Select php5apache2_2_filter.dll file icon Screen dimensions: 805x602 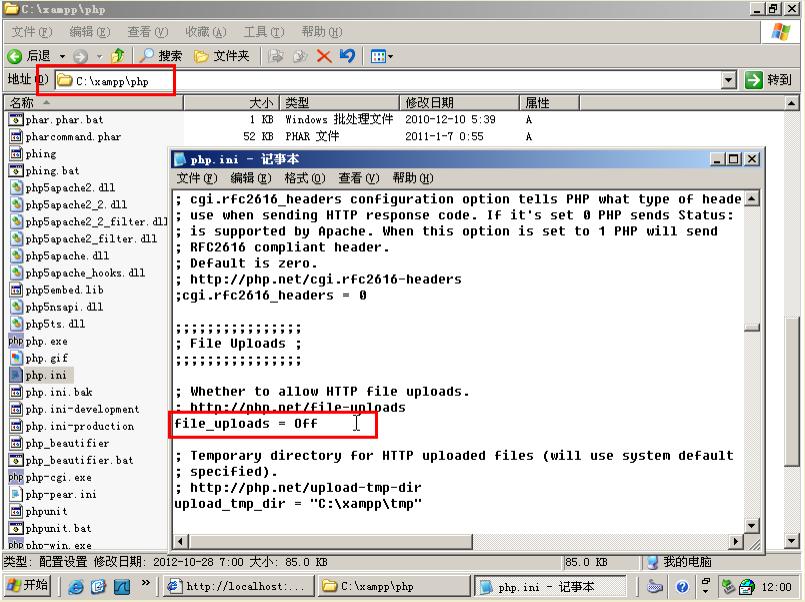pyautogui.click(x=16, y=221)
